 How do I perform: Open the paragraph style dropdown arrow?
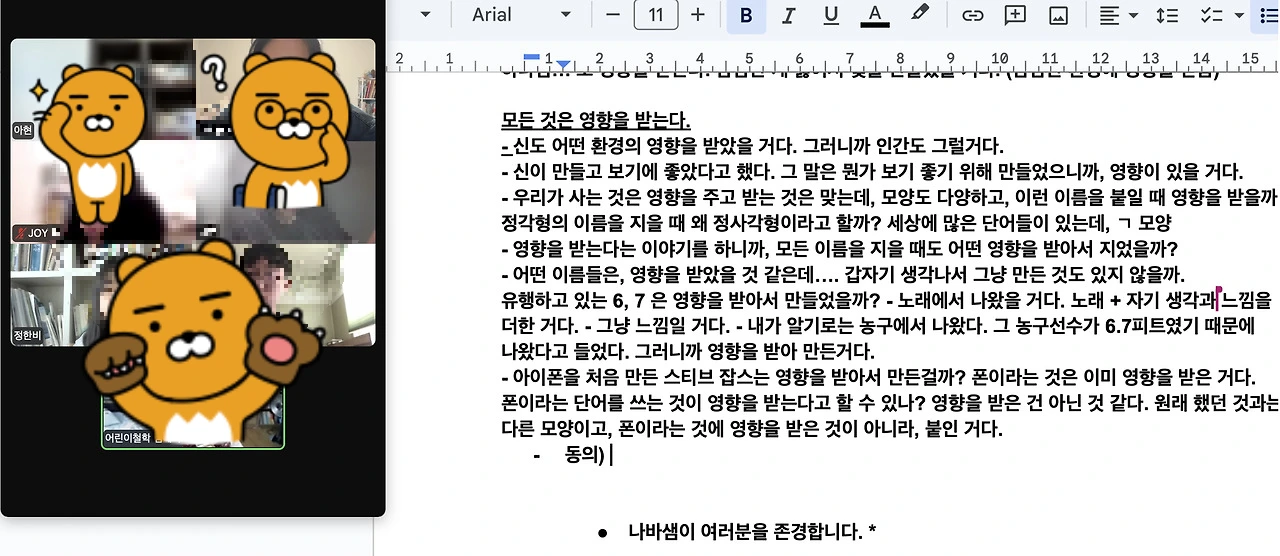point(425,15)
